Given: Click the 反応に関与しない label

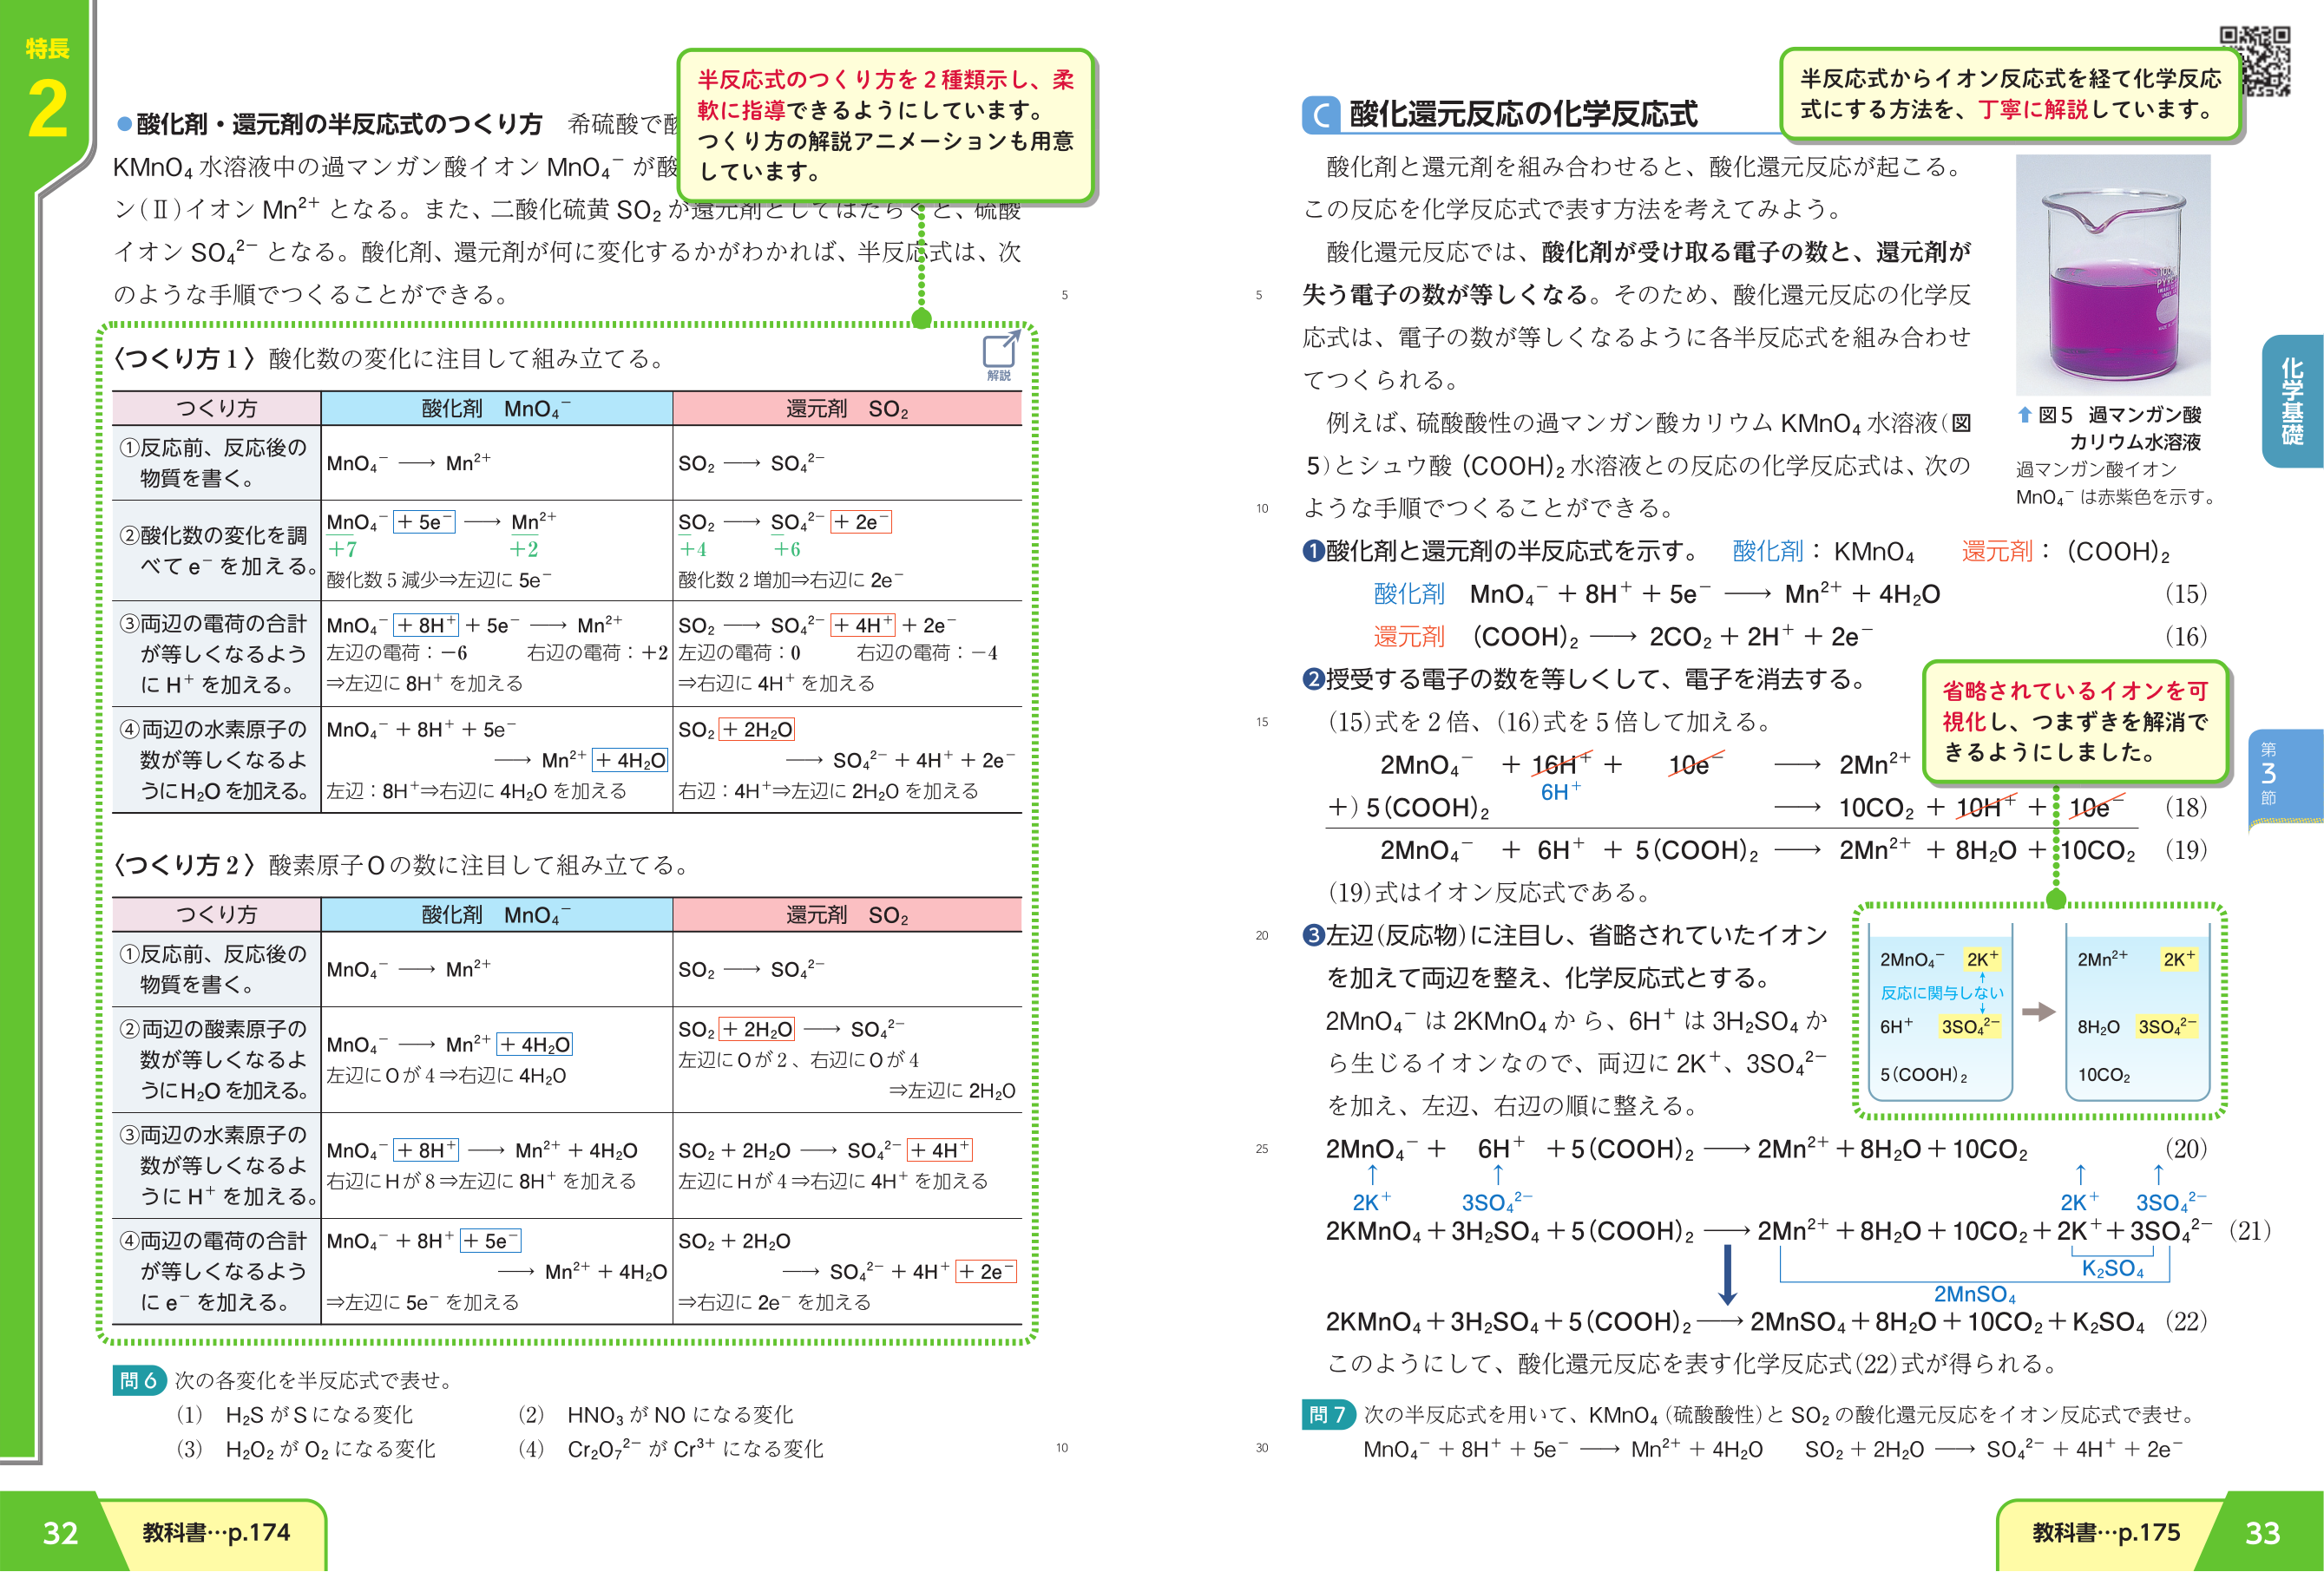Looking at the screenshot, I should pos(1941,992).
